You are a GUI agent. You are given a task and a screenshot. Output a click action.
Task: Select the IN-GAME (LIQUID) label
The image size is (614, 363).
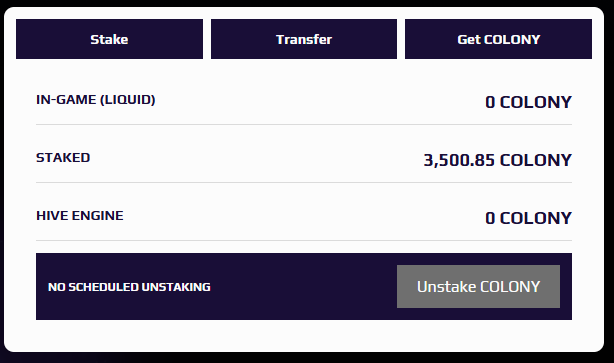coord(96,100)
